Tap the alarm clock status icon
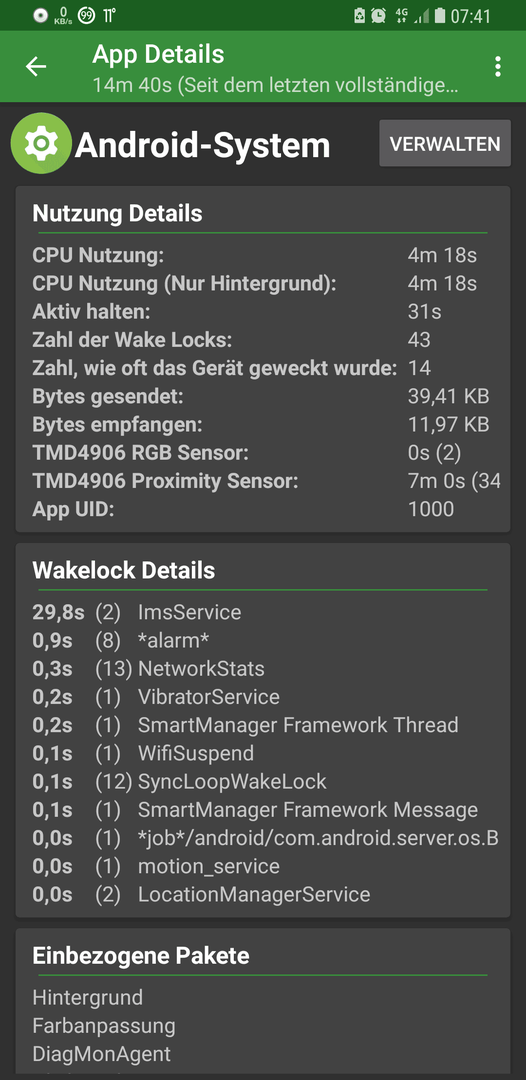Viewport: 526px width, 1080px height. point(378,15)
